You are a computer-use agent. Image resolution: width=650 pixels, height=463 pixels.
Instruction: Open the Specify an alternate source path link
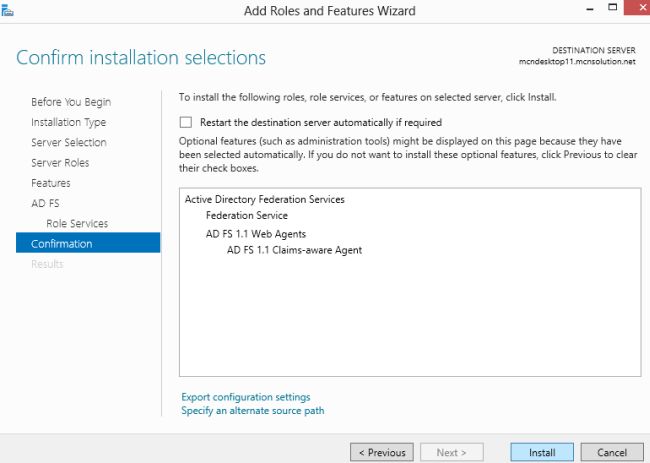click(252, 410)
